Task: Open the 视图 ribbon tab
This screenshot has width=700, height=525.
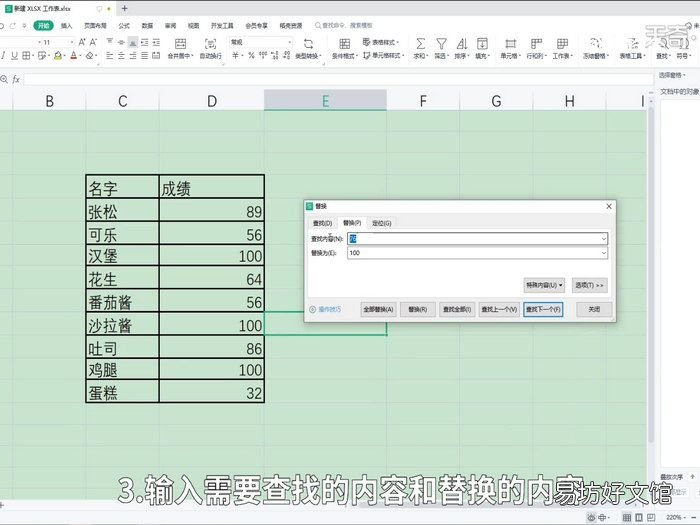Action: 193,25
